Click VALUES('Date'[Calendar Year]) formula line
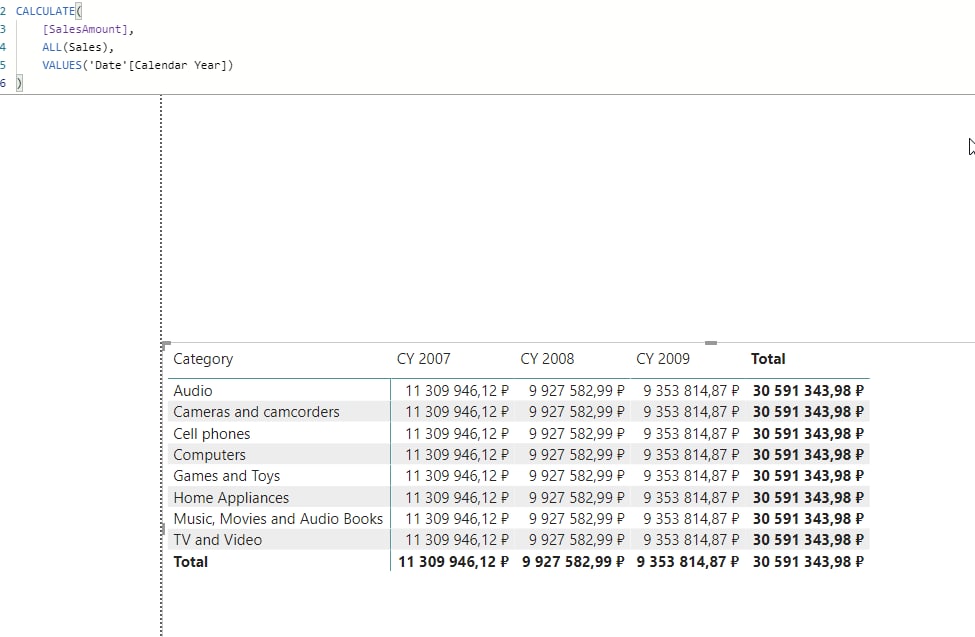This screenshot has width=975, height=637. 137,65
